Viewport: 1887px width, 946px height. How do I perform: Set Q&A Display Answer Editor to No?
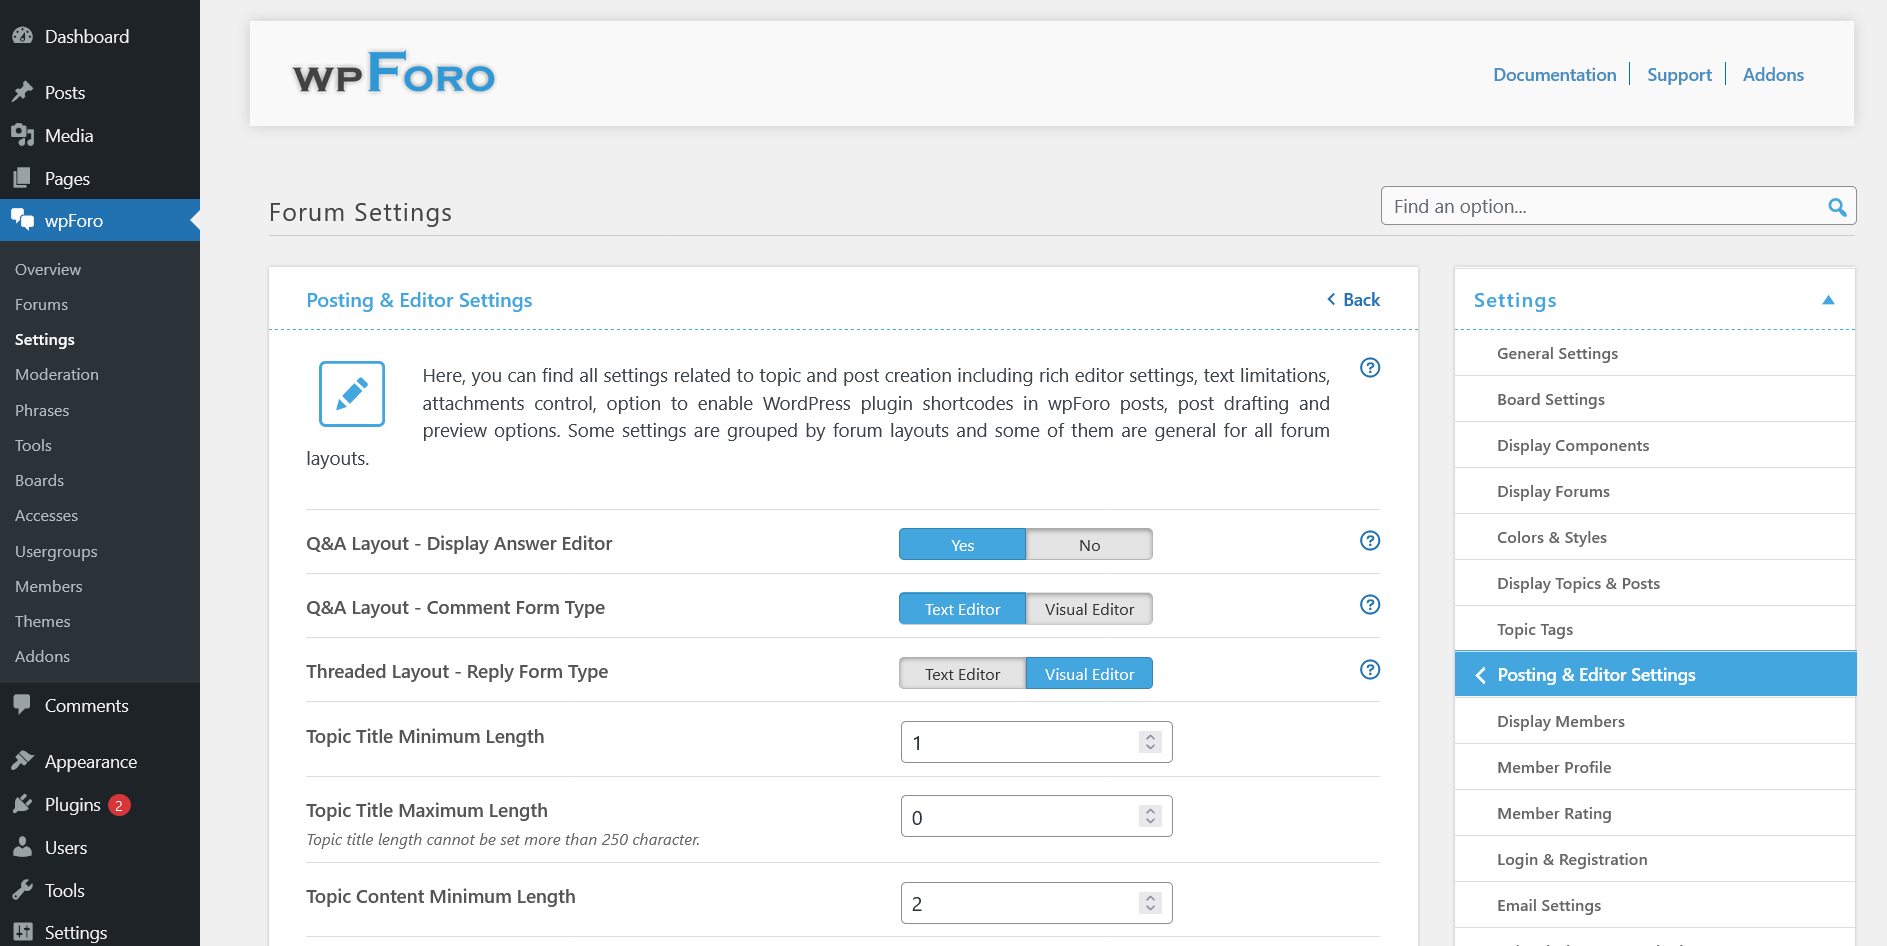pyautogui.click(x=1089, y=544)
